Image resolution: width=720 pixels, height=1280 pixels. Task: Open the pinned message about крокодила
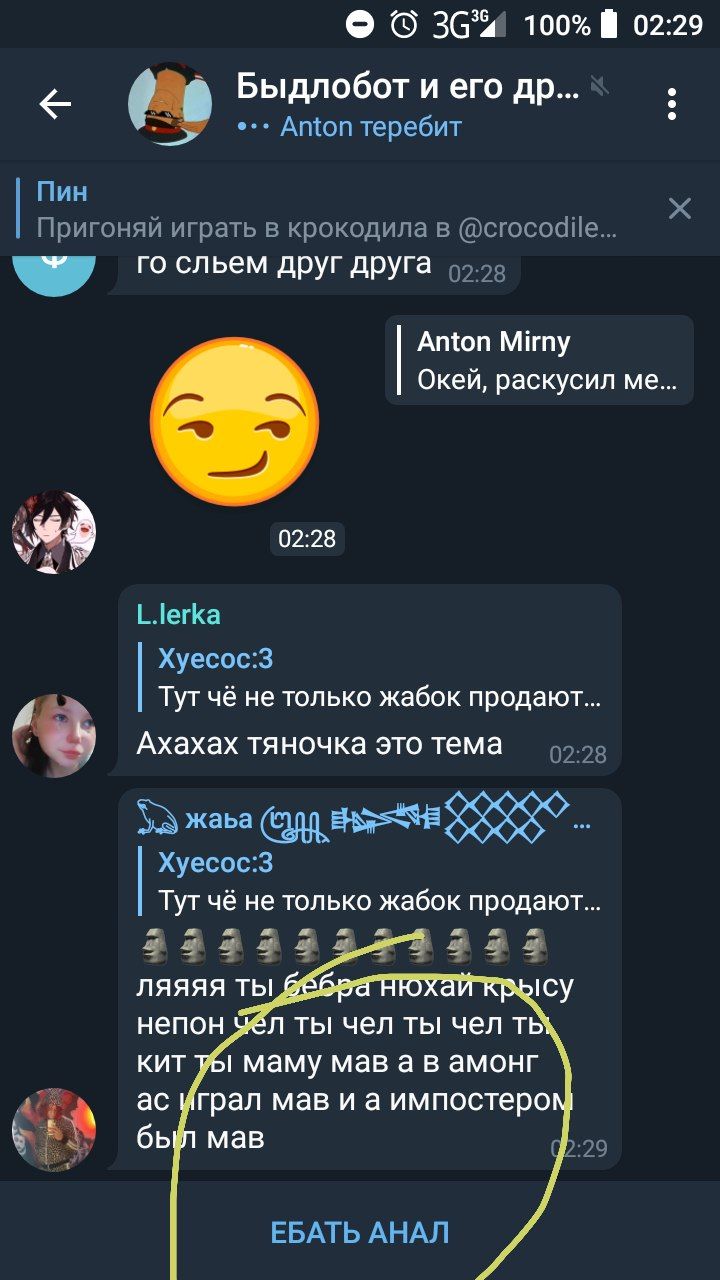click(x=326, y=209)
